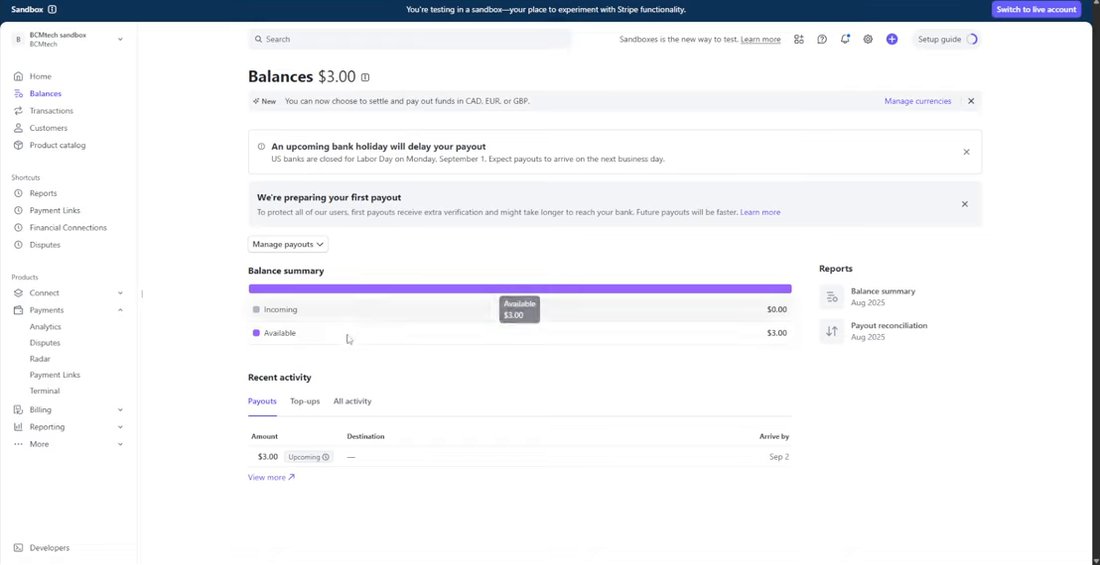Click the Sandbox info icon
Viewport: 1100px width, 565px height.
coord(53,10)
